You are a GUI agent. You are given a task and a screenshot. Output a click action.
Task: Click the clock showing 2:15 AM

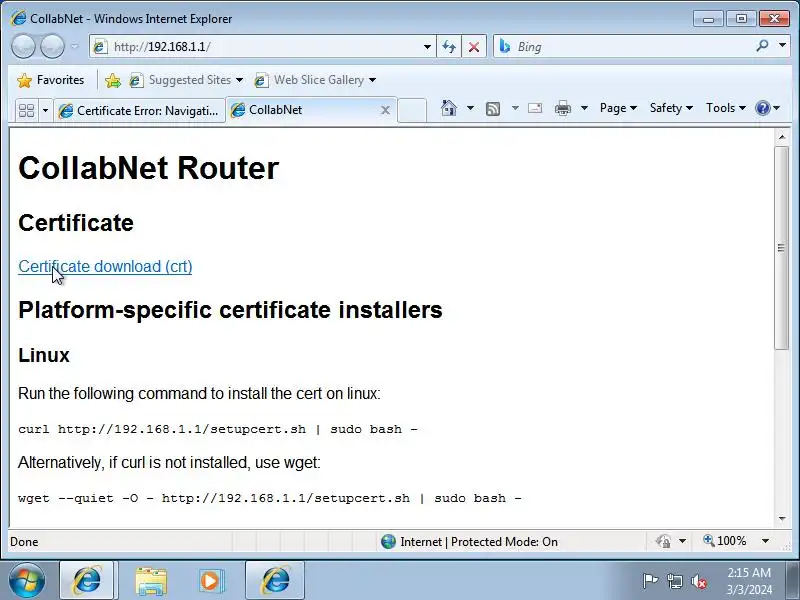(749, 581)
